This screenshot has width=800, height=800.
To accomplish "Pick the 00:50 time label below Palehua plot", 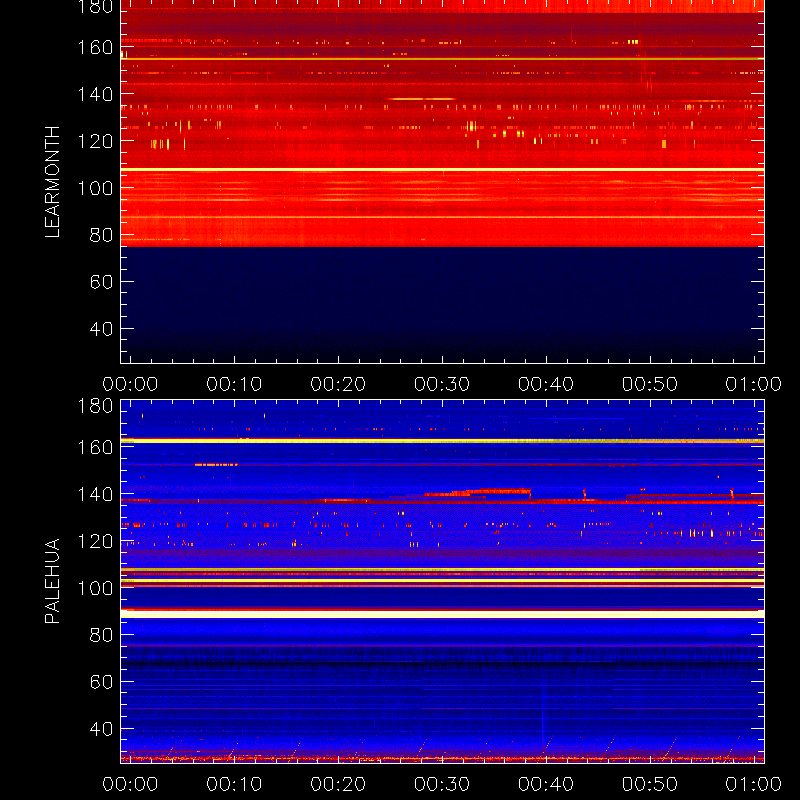I will [x=650, y=784].
